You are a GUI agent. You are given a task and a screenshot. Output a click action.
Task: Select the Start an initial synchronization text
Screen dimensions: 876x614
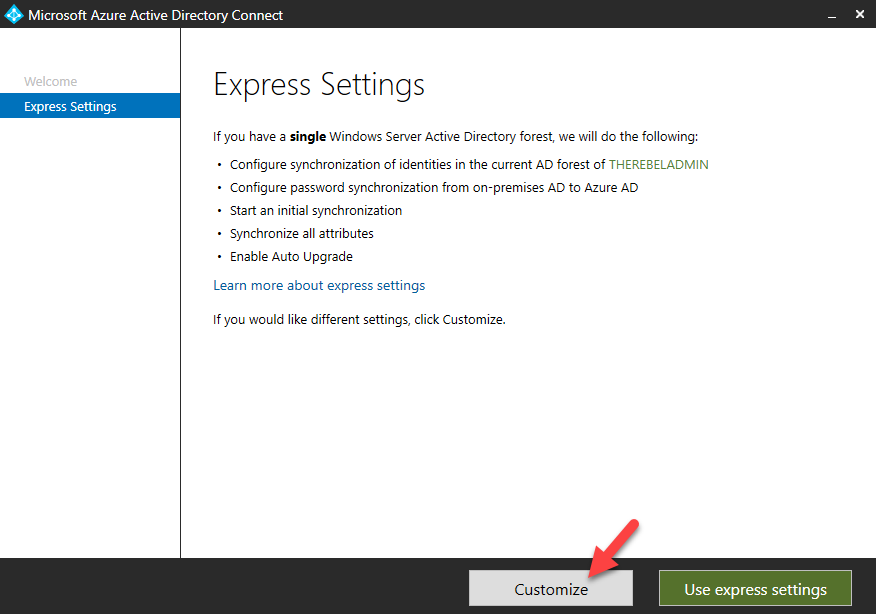click(x=316, y=211)
